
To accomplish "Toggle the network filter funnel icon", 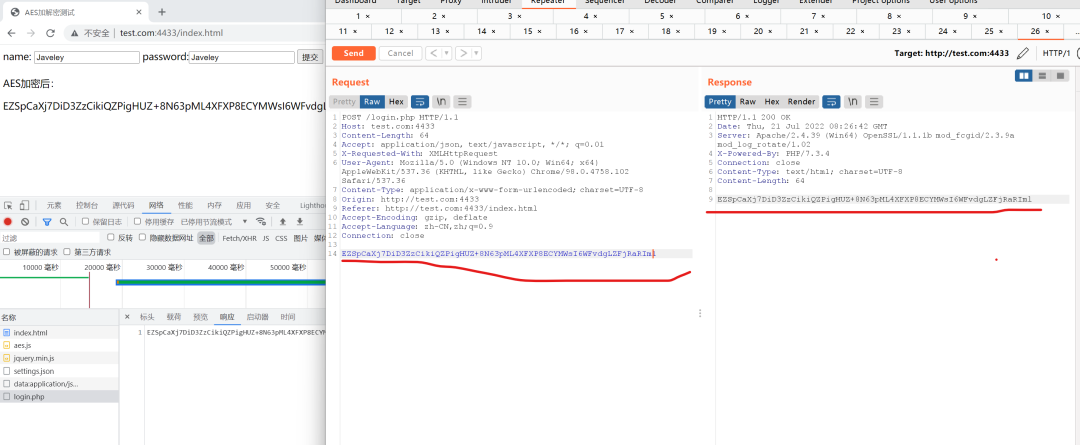I will point(47,222).
